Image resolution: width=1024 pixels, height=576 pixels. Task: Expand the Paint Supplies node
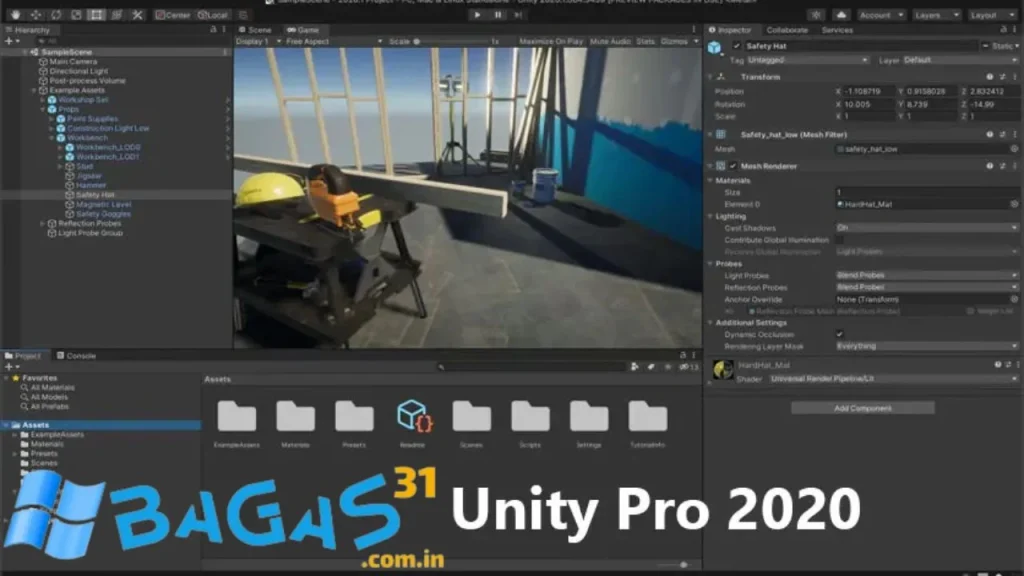pyautogui.click(x=52, y=119)
